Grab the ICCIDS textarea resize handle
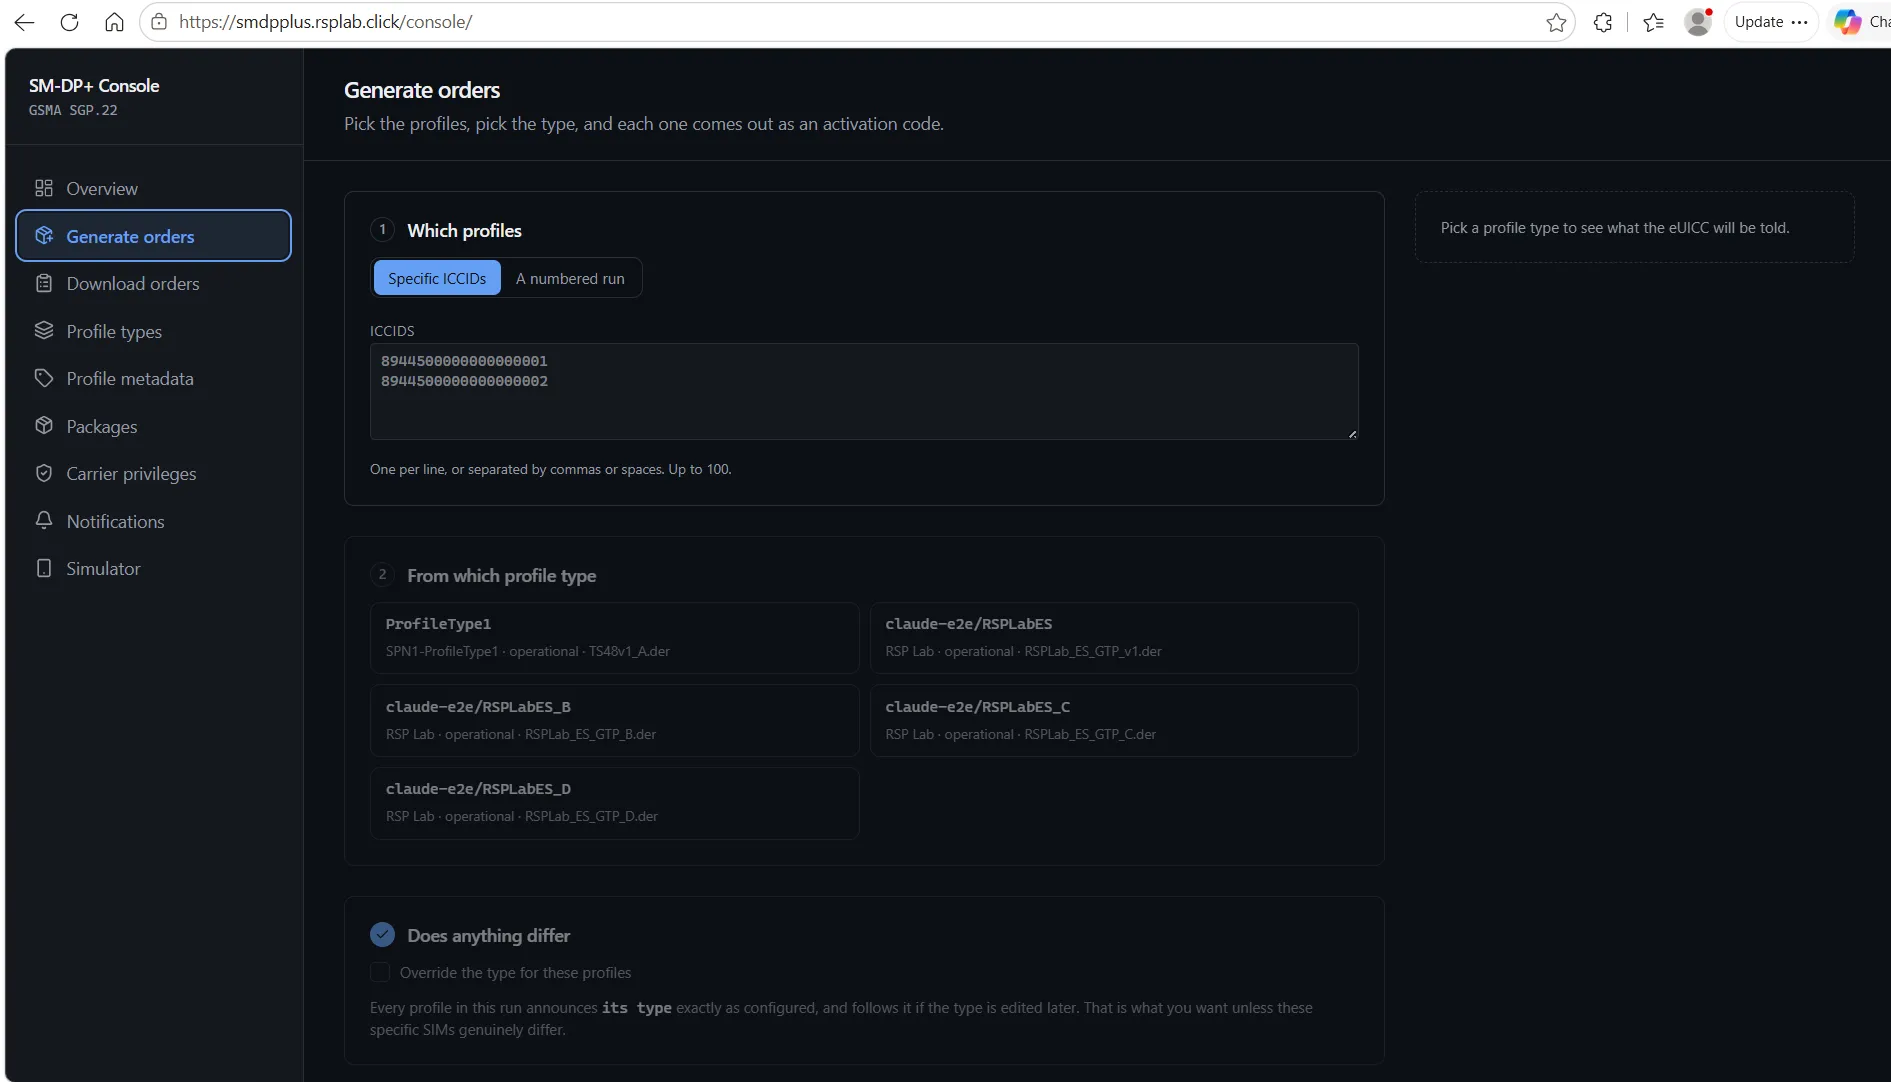The width and height of the screenshot is (1891, 1082). (1352, 433)
